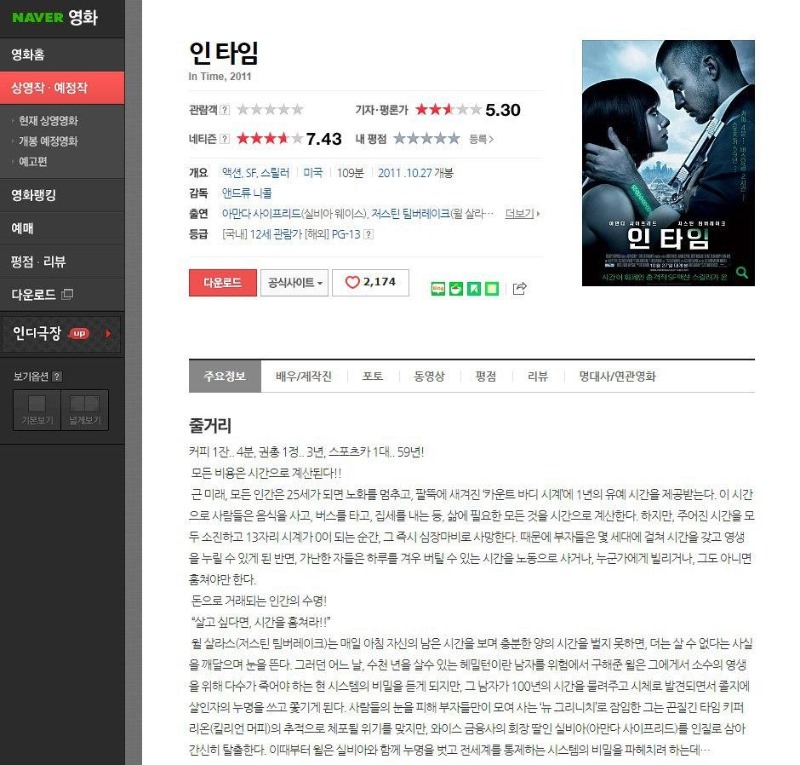Open director link 앤드류 니콜
The image size is (800, 765).
(247, 193)
